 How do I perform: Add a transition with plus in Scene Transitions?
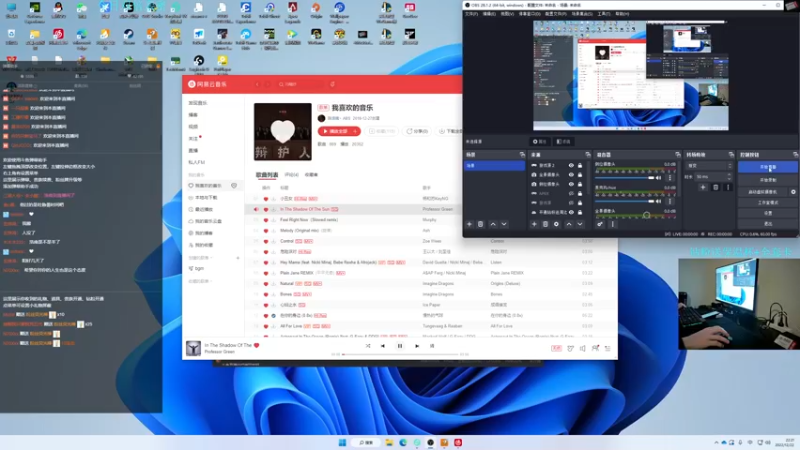[703, 187]
